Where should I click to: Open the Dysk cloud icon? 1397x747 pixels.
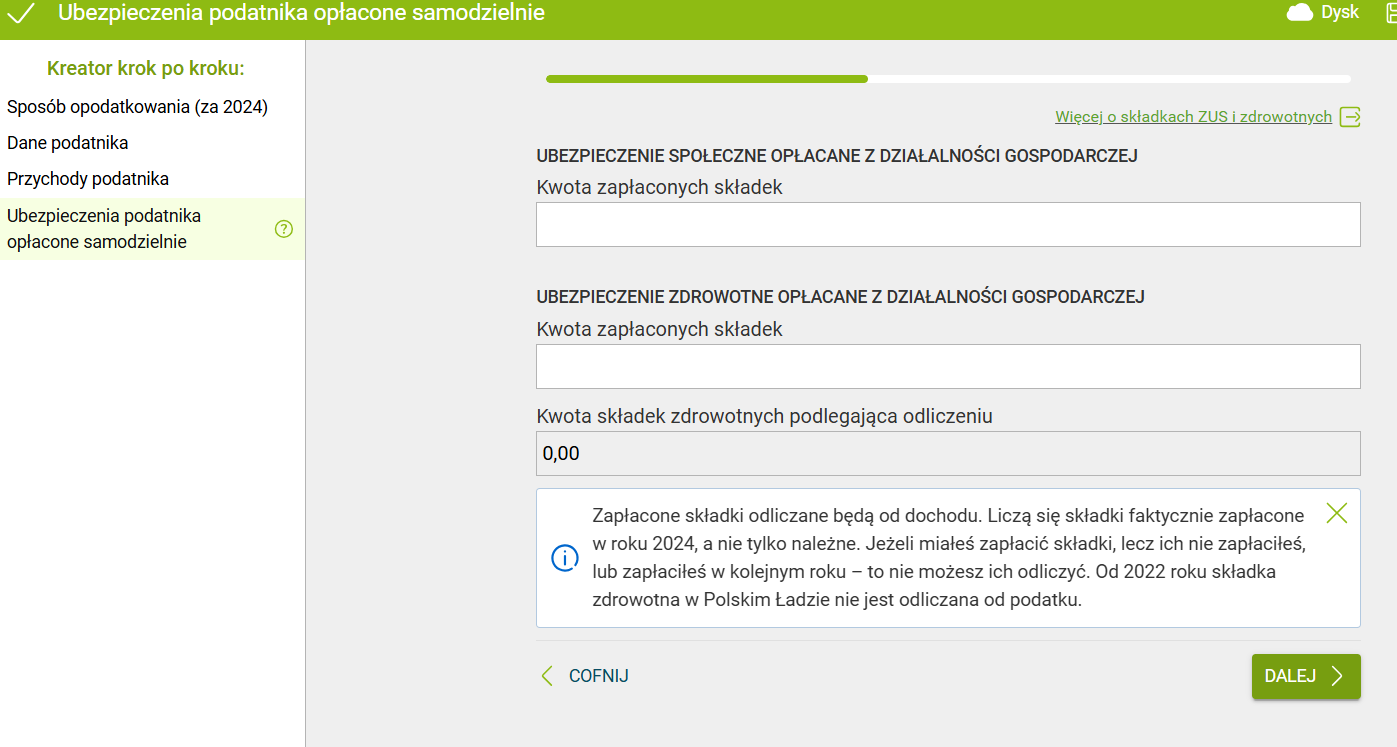point(1299,13)
